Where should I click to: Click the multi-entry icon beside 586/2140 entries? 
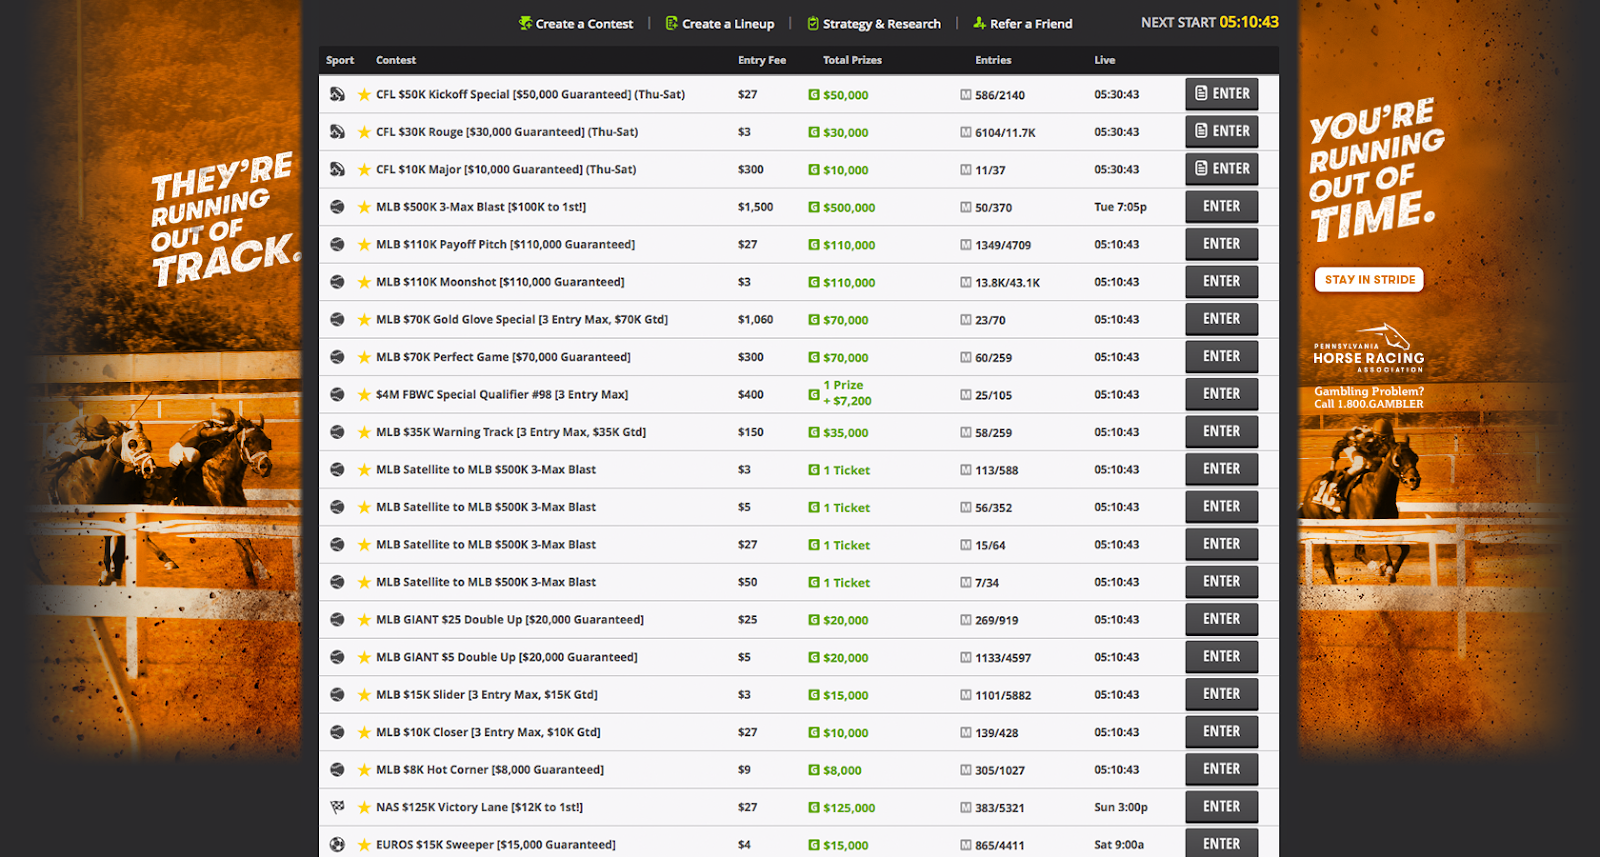coord(966,95)
